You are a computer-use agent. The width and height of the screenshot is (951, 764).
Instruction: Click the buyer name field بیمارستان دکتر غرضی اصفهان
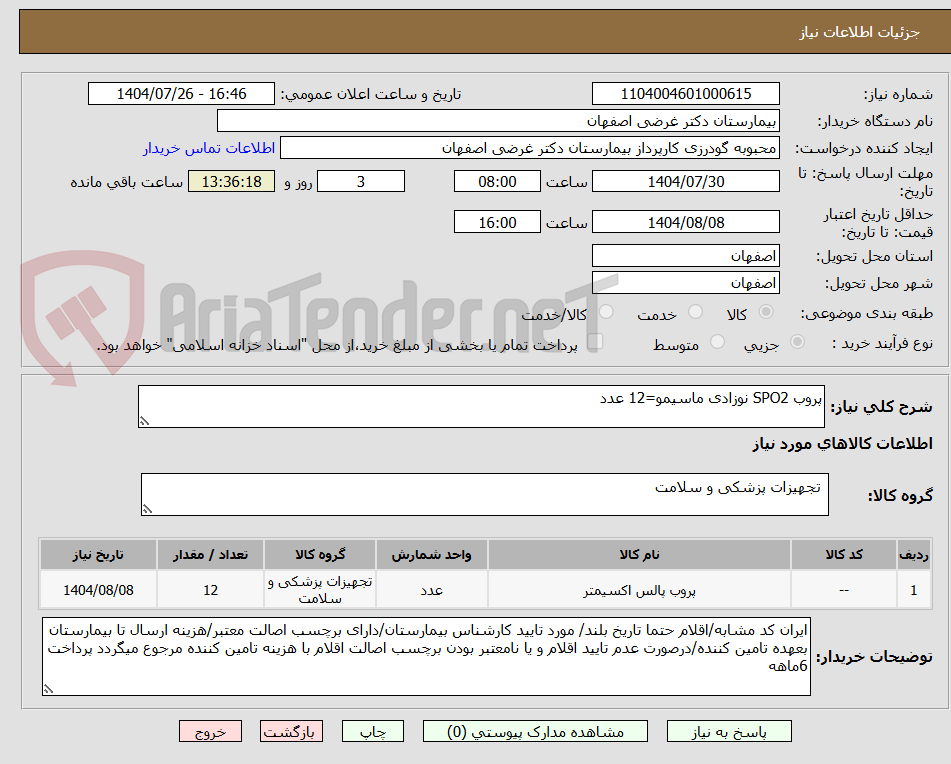(x=498, y=121)
